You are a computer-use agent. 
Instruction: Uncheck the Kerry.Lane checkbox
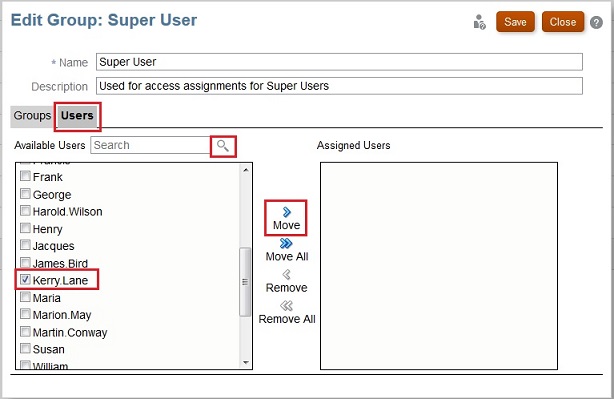click(25, 280)
